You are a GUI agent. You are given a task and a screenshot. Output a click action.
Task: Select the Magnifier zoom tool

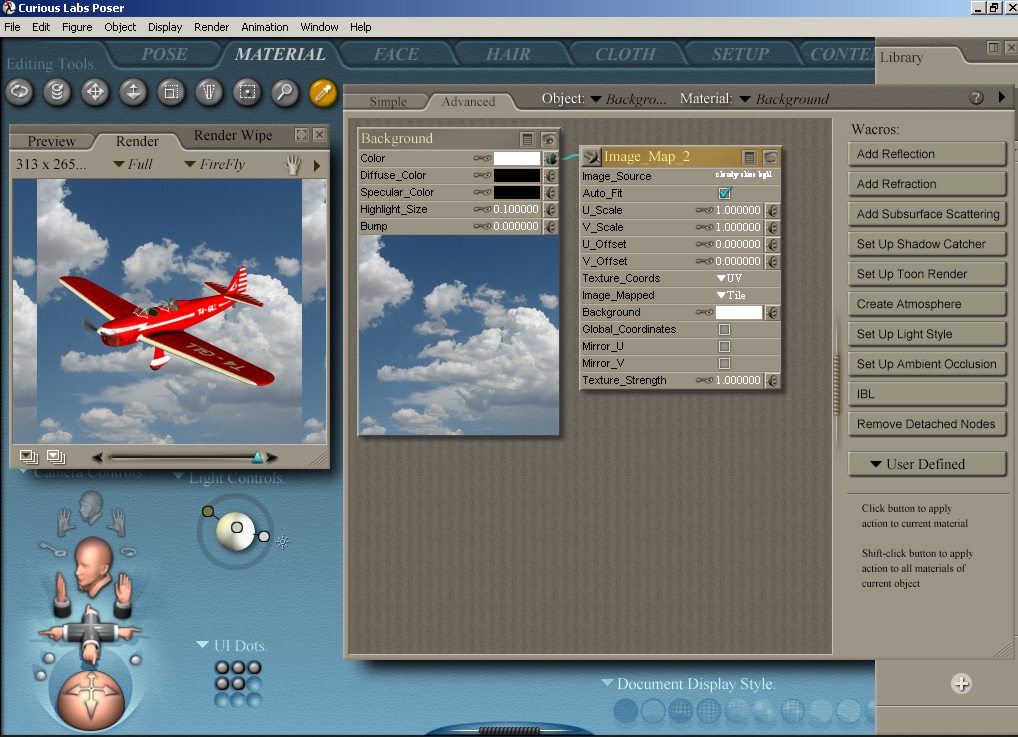[285, 93]
